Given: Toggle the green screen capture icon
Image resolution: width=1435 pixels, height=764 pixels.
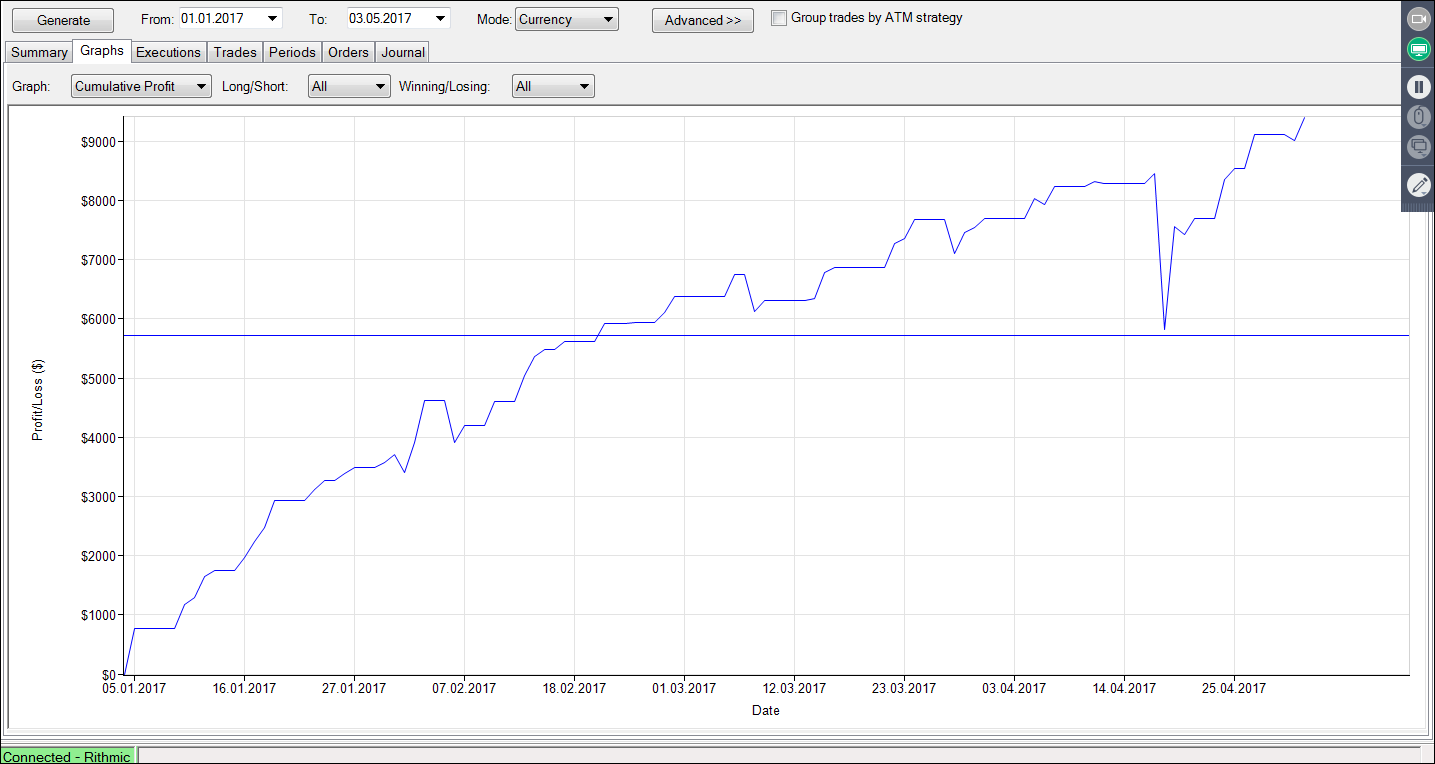Looking at the screenshot, I should coord(1418,49).
